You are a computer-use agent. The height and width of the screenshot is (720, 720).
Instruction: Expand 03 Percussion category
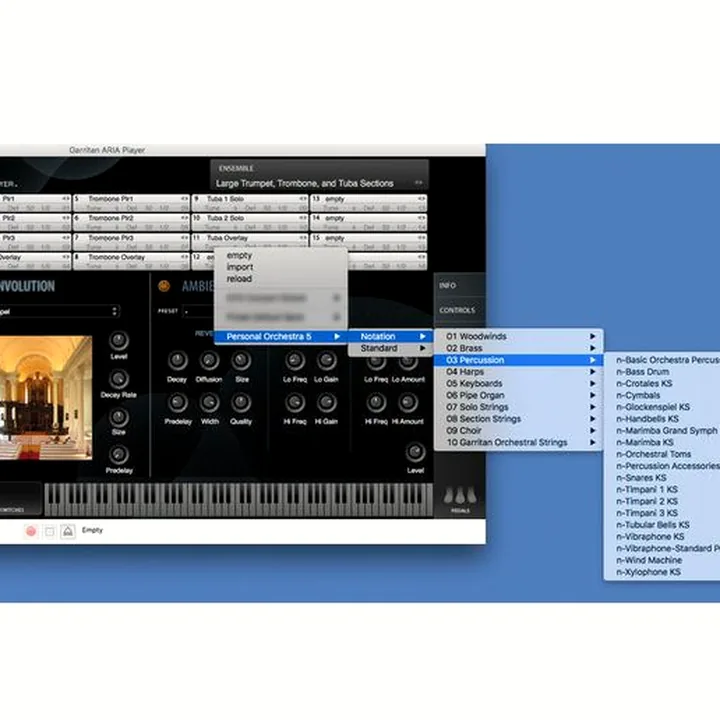(518, 360)
